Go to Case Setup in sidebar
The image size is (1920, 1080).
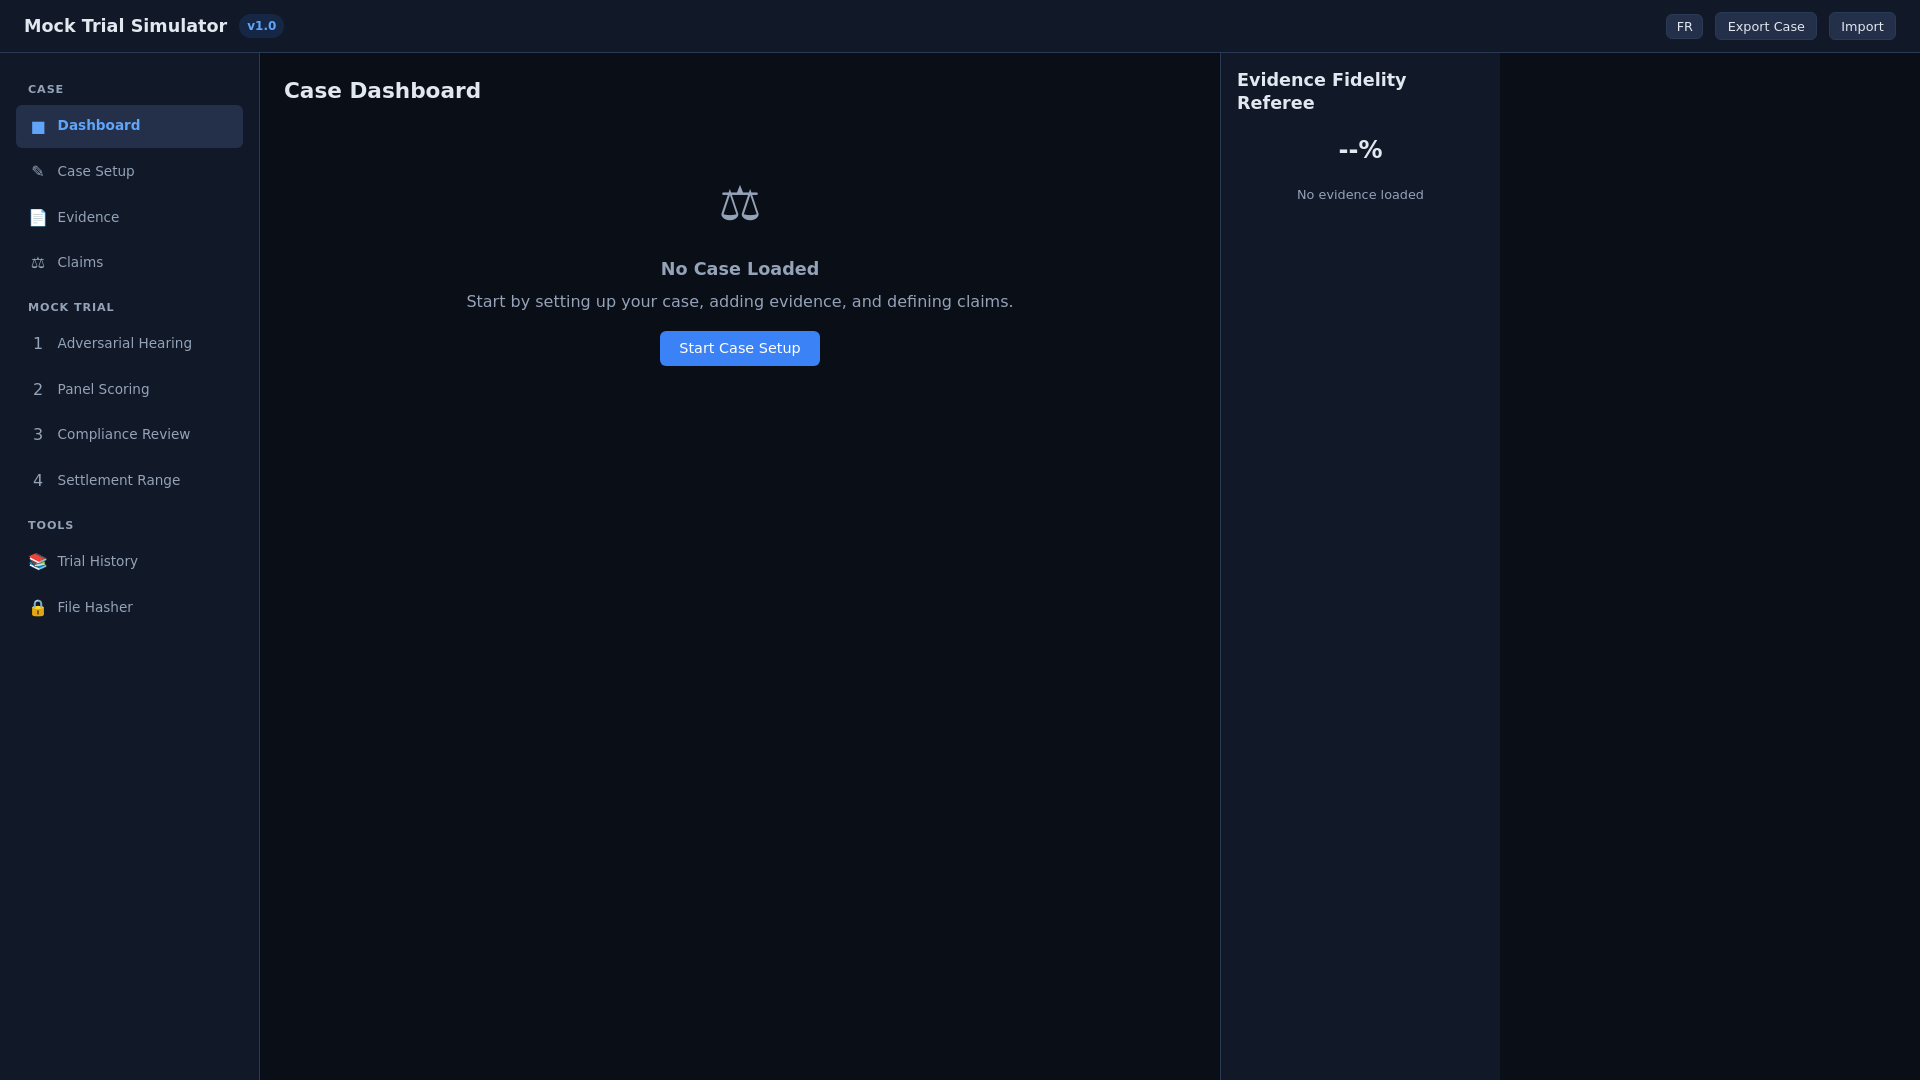[x=129, y=172]
